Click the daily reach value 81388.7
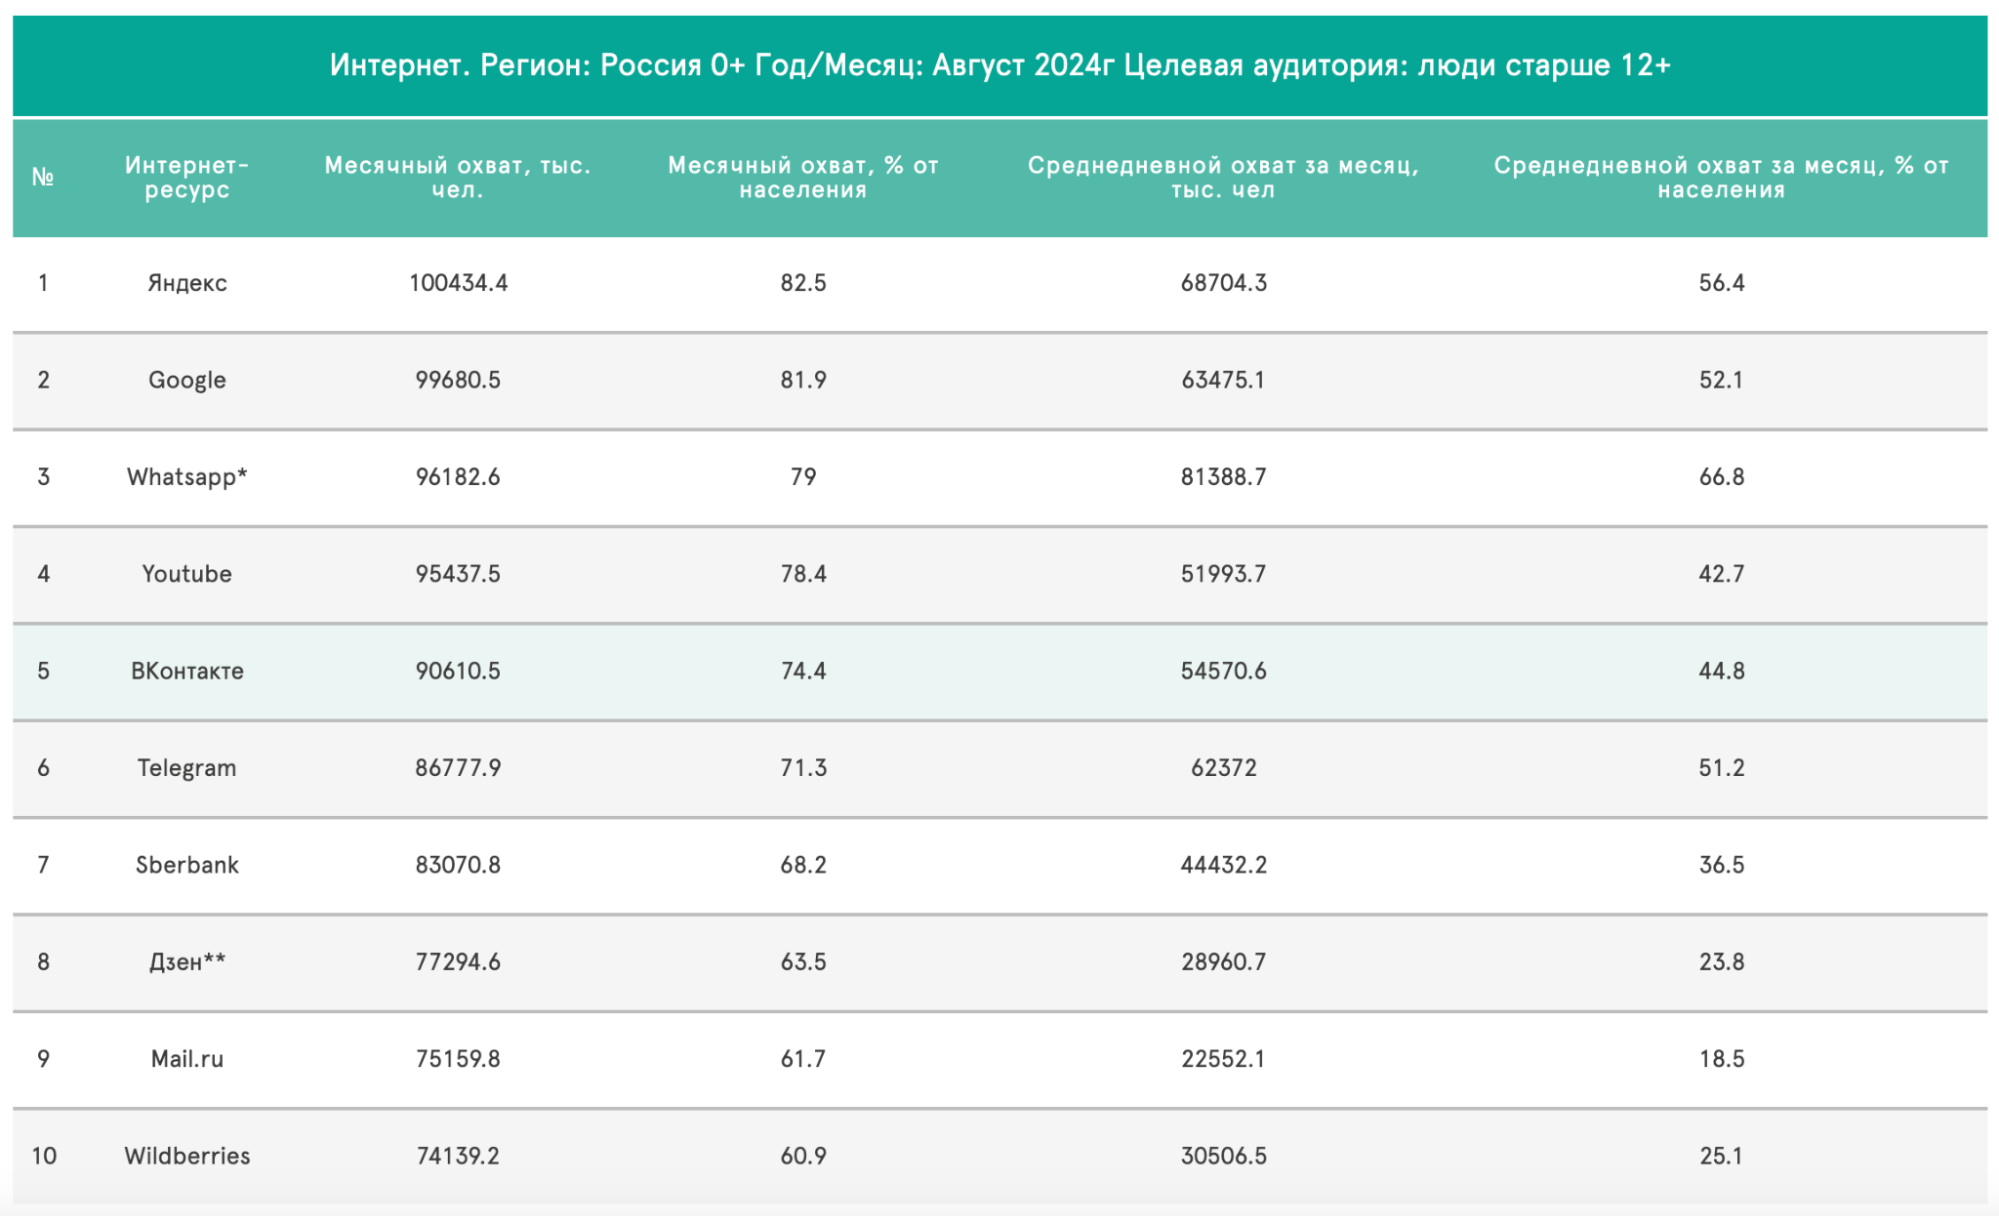Viewport: 1999px width, 1217px height. point(1223,477)
